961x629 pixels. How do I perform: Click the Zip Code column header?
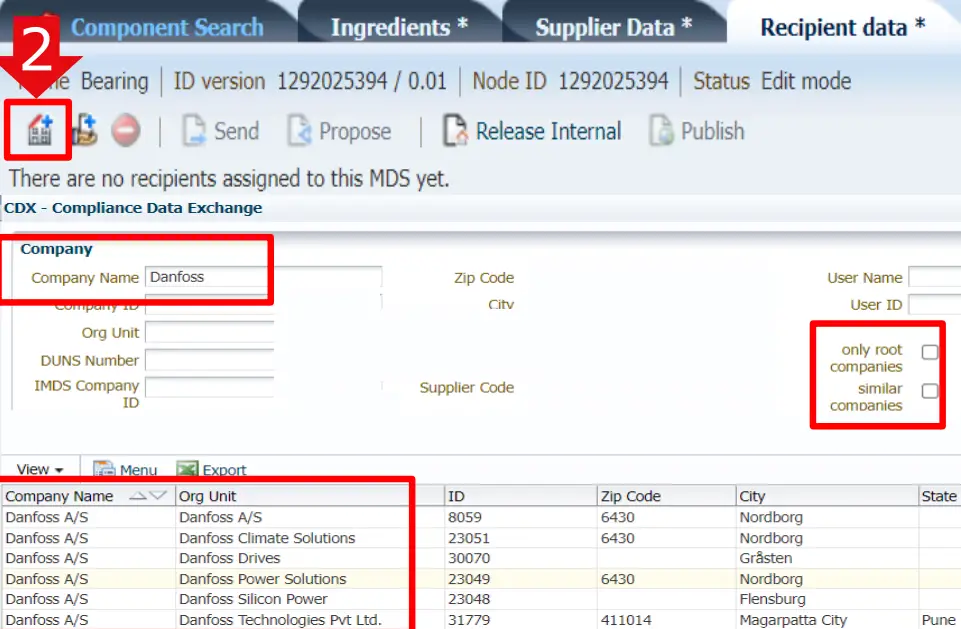pyautogui.click(x=666, y=495)
